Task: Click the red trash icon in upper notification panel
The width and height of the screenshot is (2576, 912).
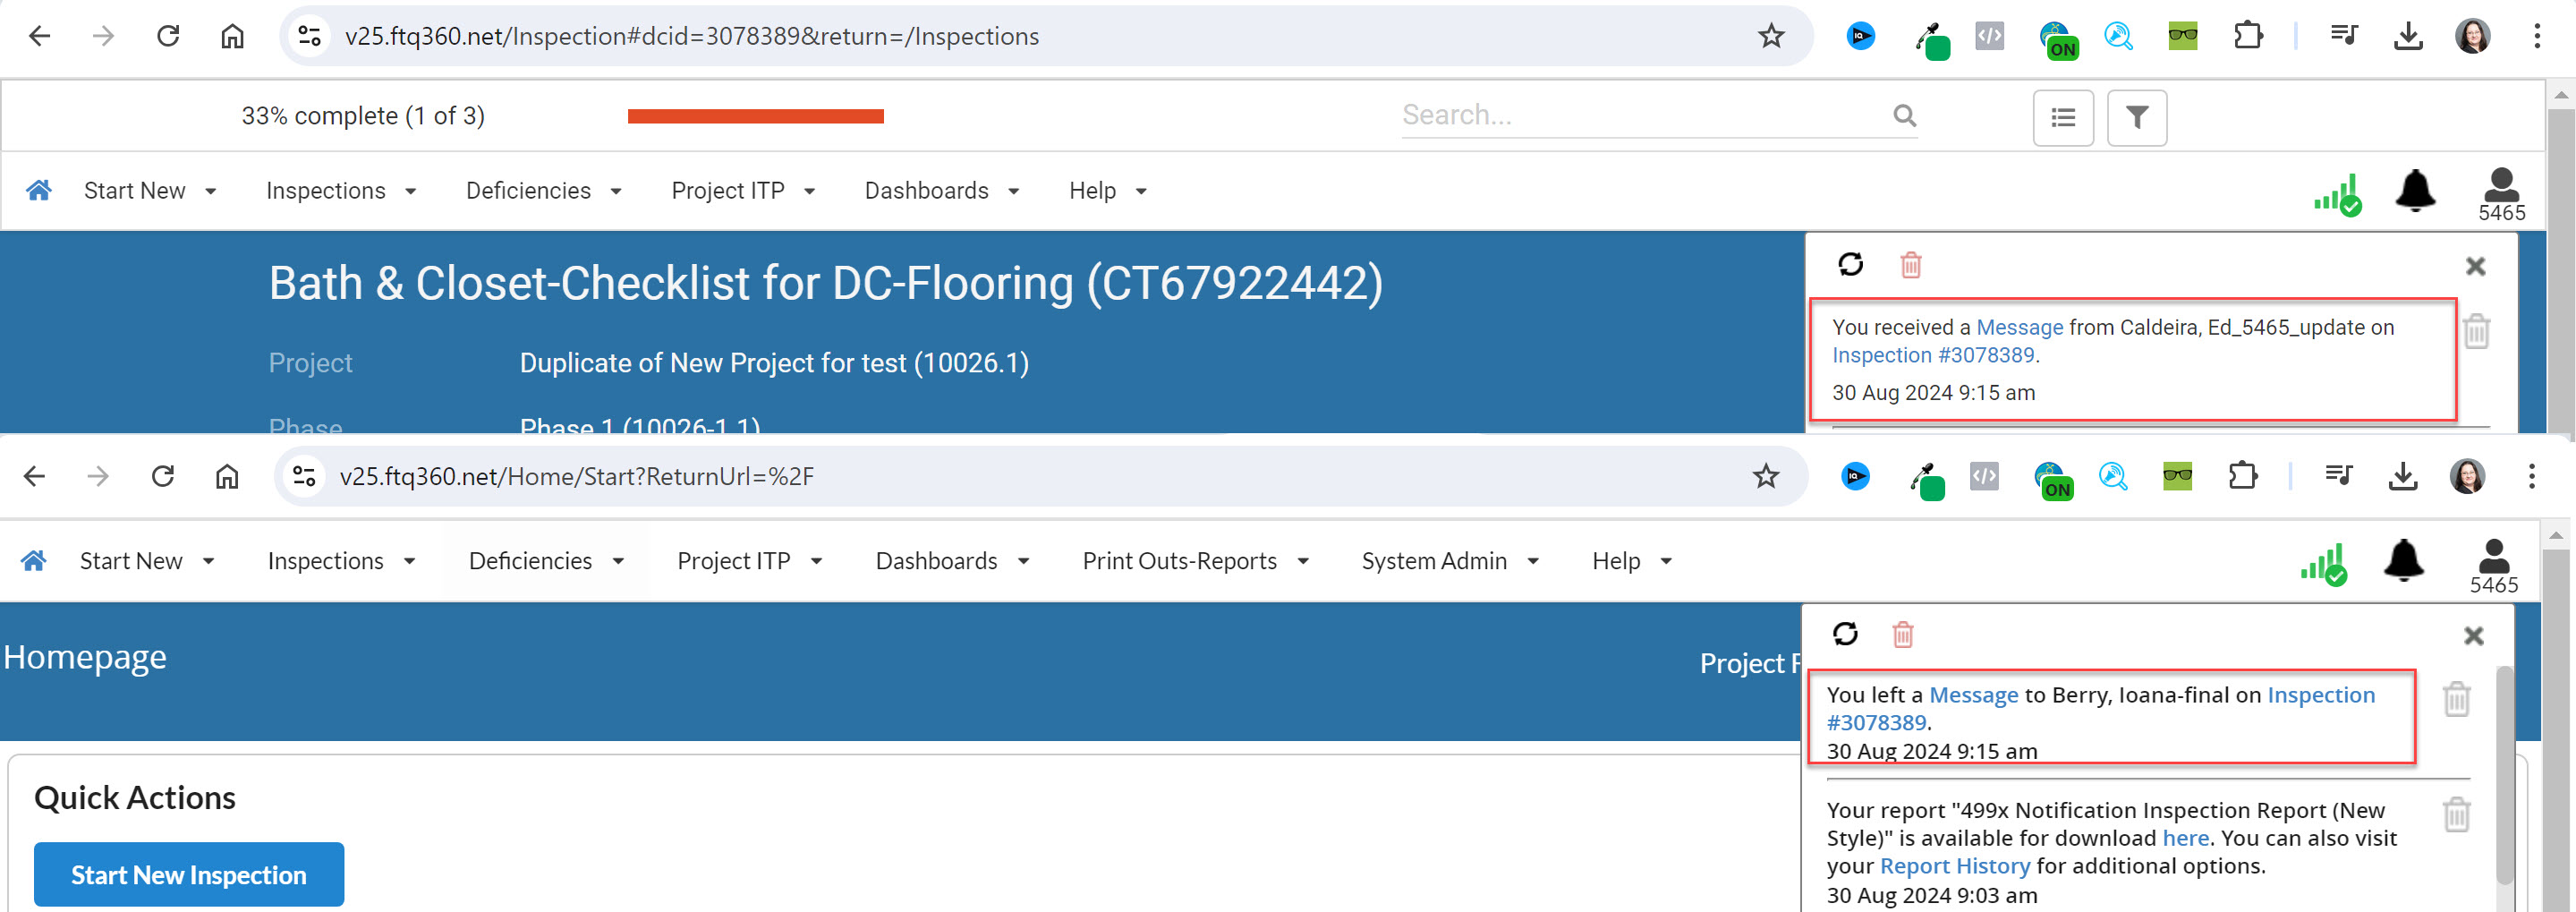Action: pos(1910,265)
